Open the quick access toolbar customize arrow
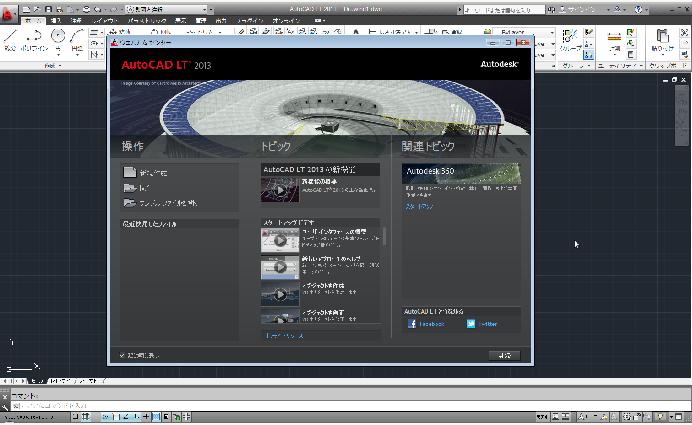The height and width of the screenshot is (425, 692). [212, 9]
